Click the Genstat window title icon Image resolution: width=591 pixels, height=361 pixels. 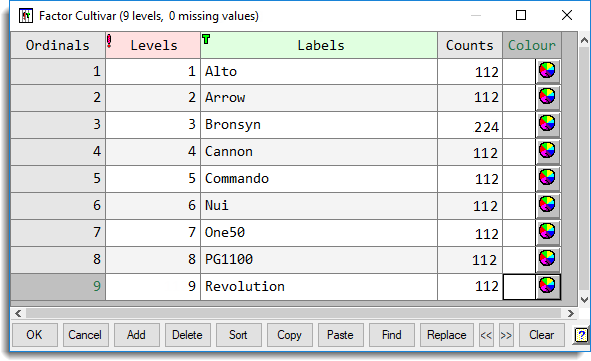pos(26,16)
